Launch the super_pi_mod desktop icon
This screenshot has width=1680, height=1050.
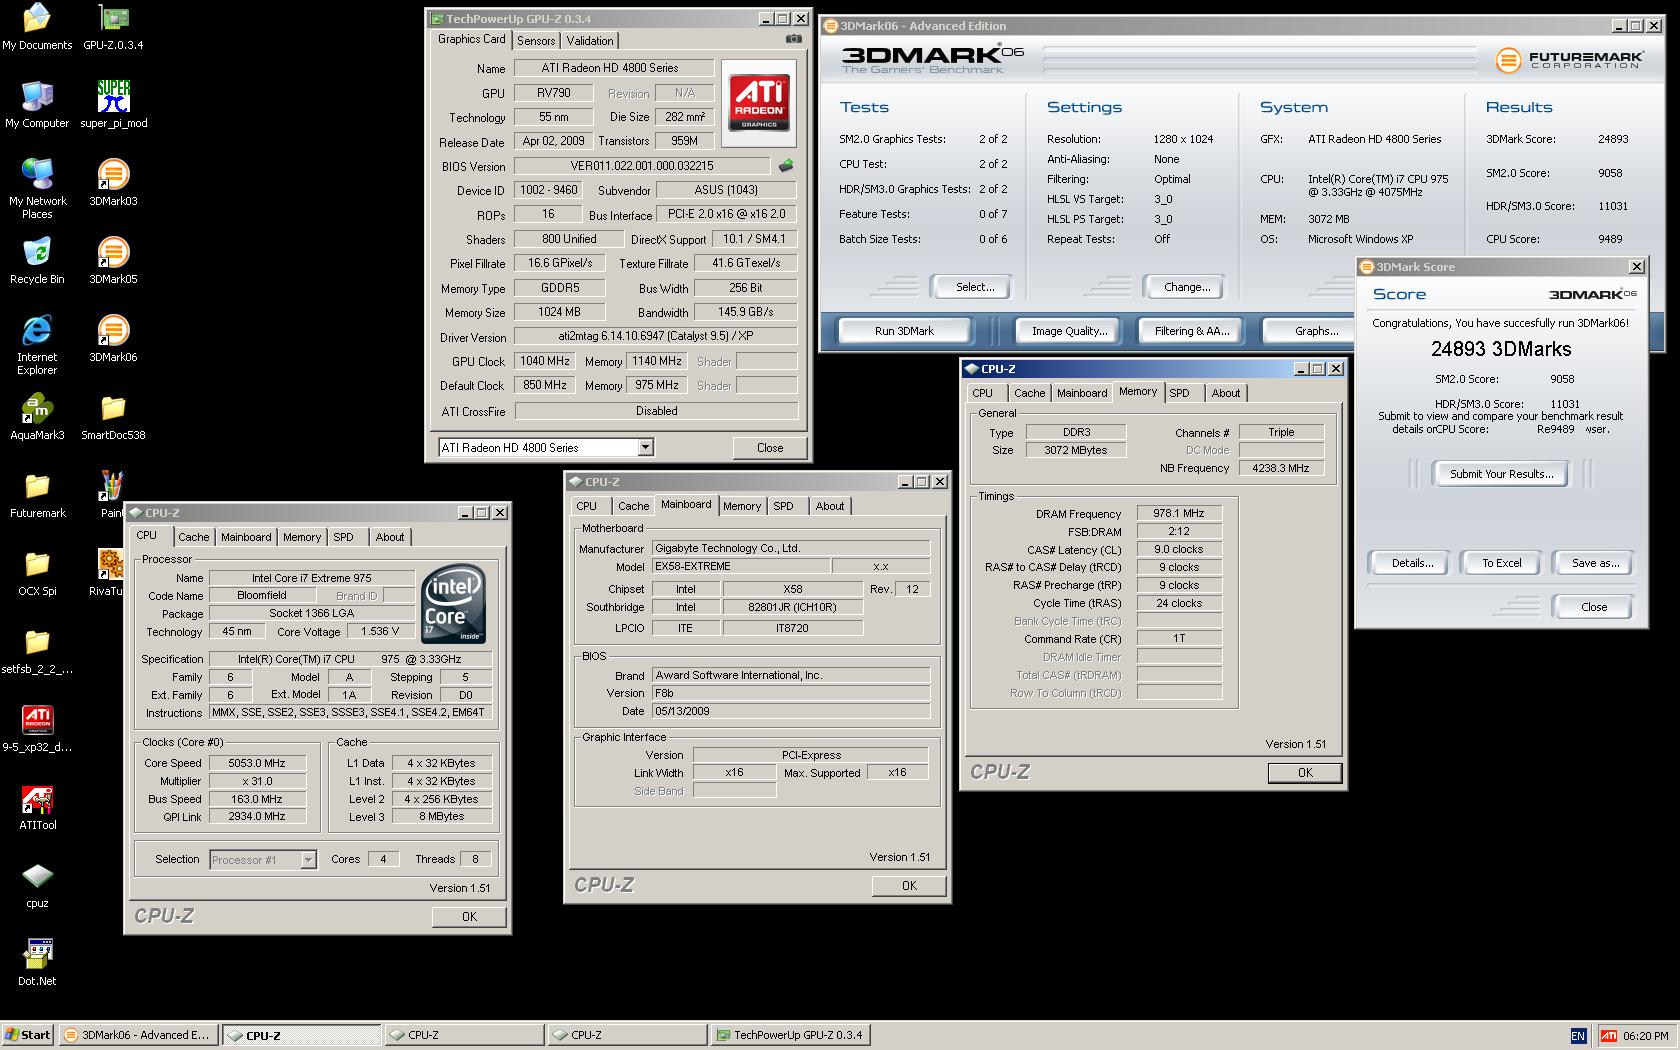(113, 105)
